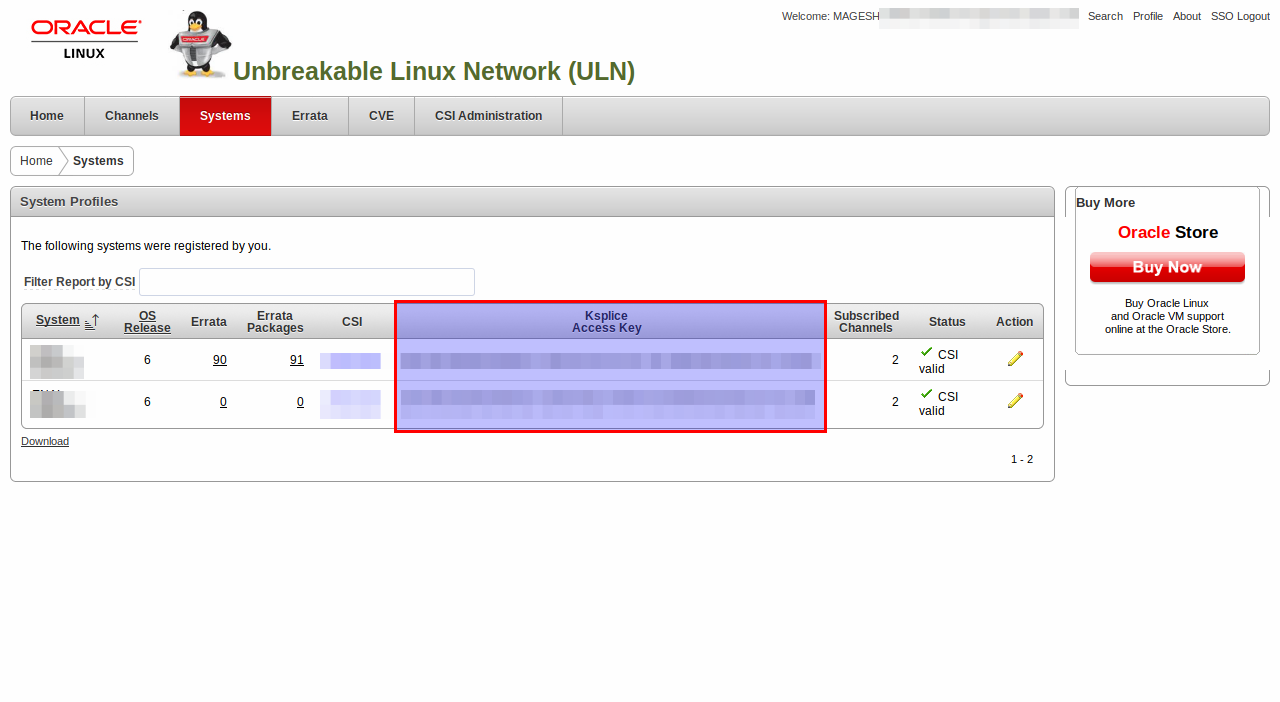Click the Oracle Store heading

(1168, 232)
